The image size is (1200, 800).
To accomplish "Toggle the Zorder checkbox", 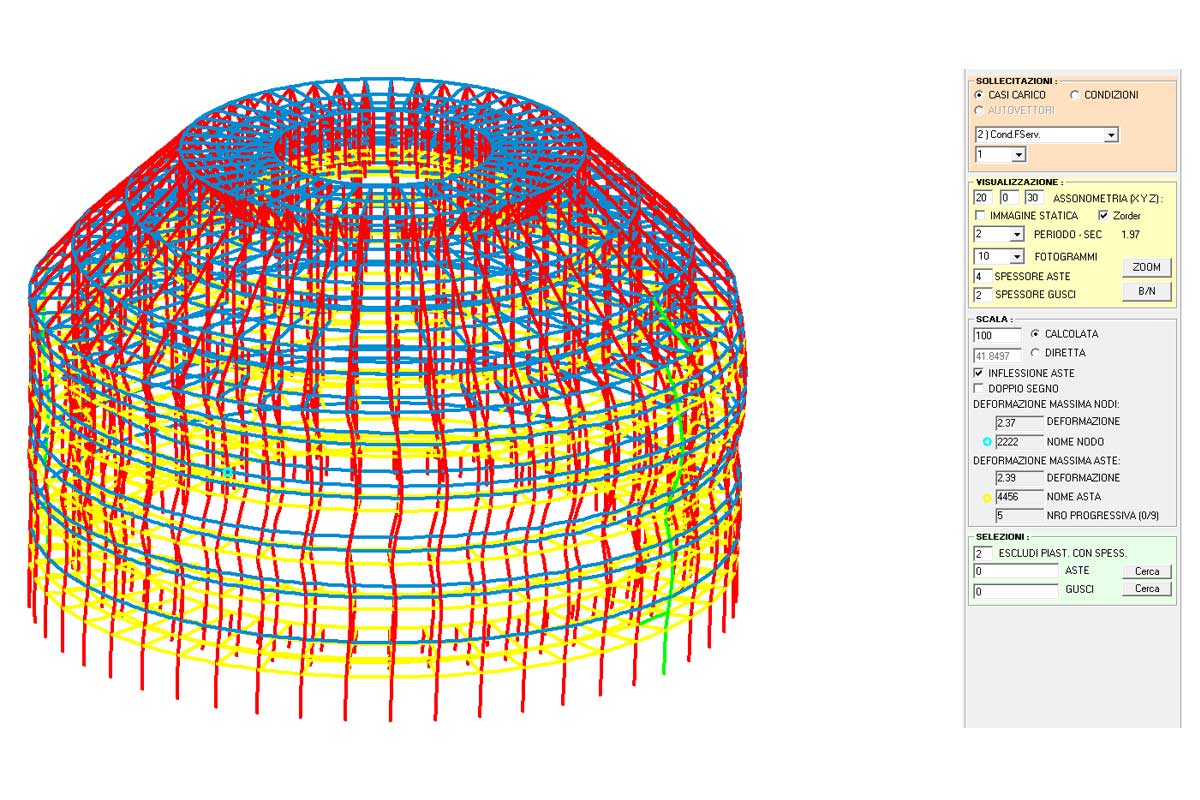I will point(1103,216).
